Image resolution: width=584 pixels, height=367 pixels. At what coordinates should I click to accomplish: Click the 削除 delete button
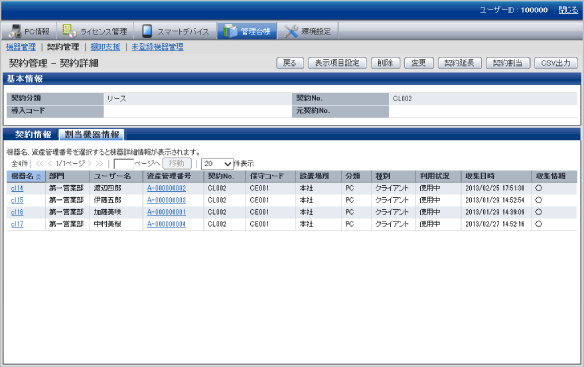[385, 63]
